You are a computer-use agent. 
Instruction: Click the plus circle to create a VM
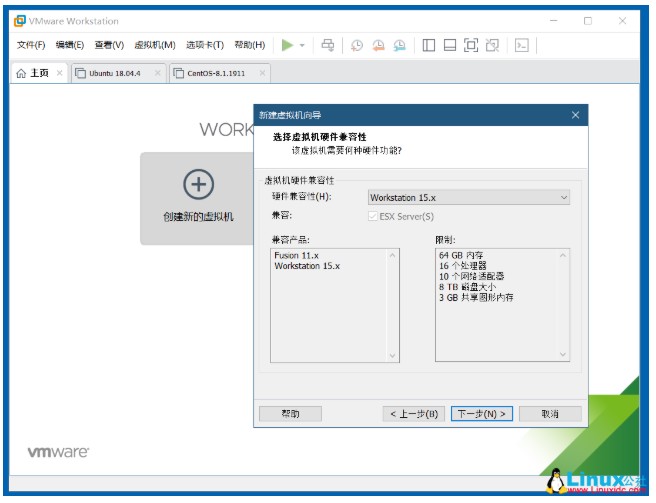click(198, 184)
